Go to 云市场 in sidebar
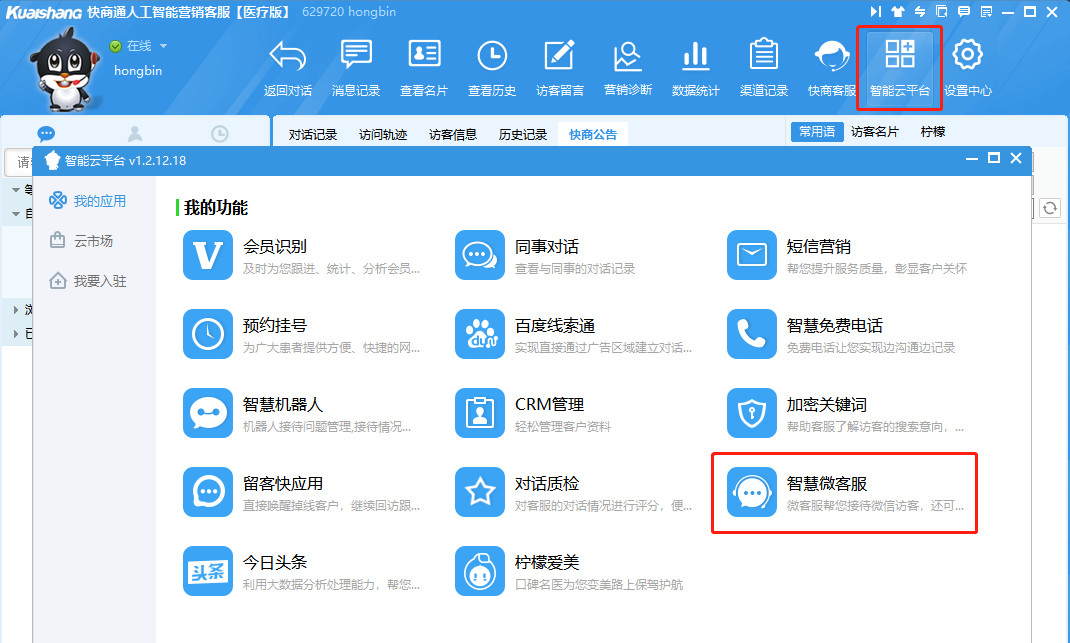 92,241
